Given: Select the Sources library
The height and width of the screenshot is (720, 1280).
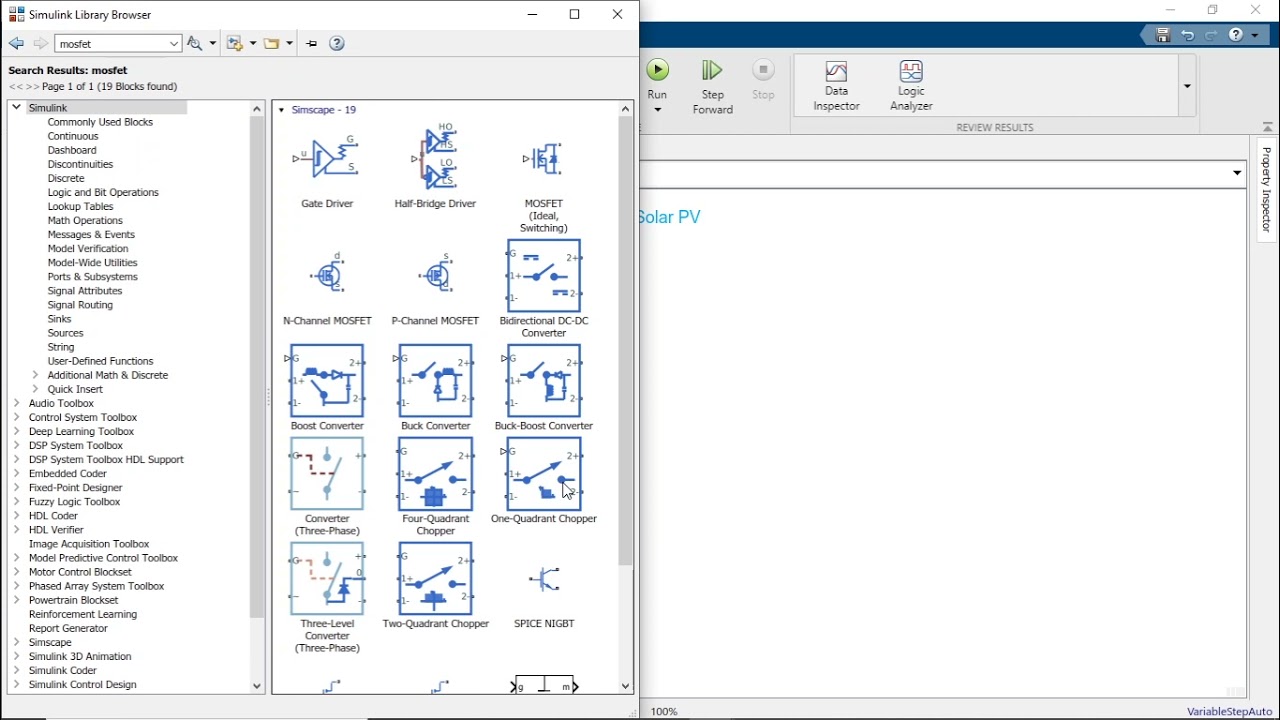Looking at the screenshot, I should 65,333.
